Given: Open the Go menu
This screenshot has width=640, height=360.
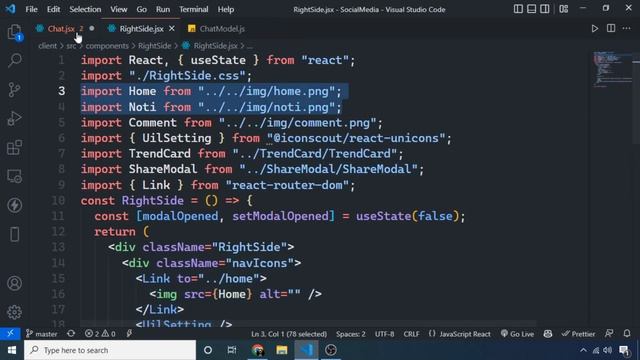Looking at the screenshot, I should tap(142, 9).
